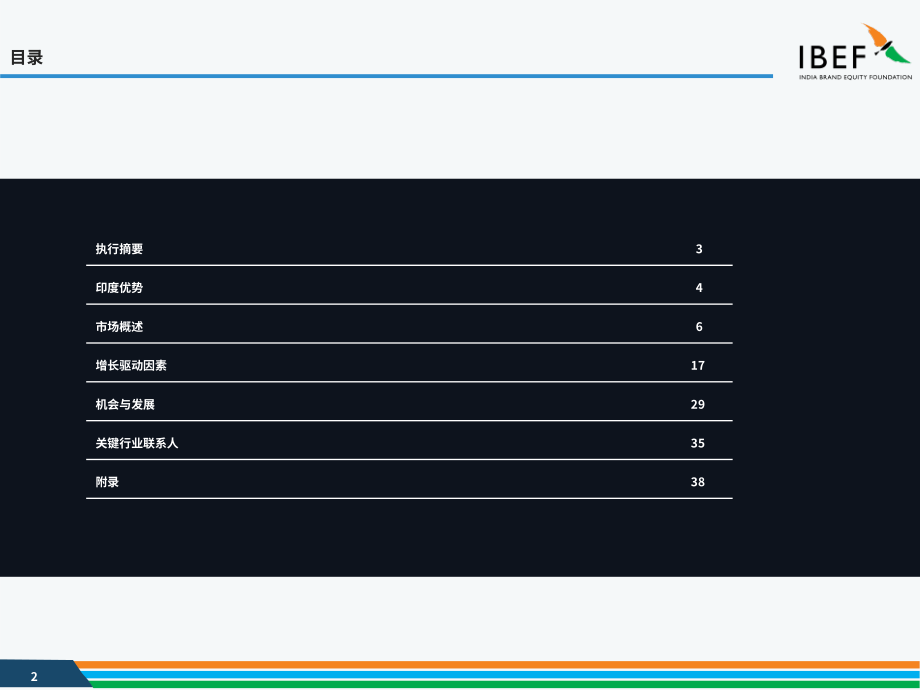Click the IBEF logo
The image size is (920, 690).
(855, 52)
